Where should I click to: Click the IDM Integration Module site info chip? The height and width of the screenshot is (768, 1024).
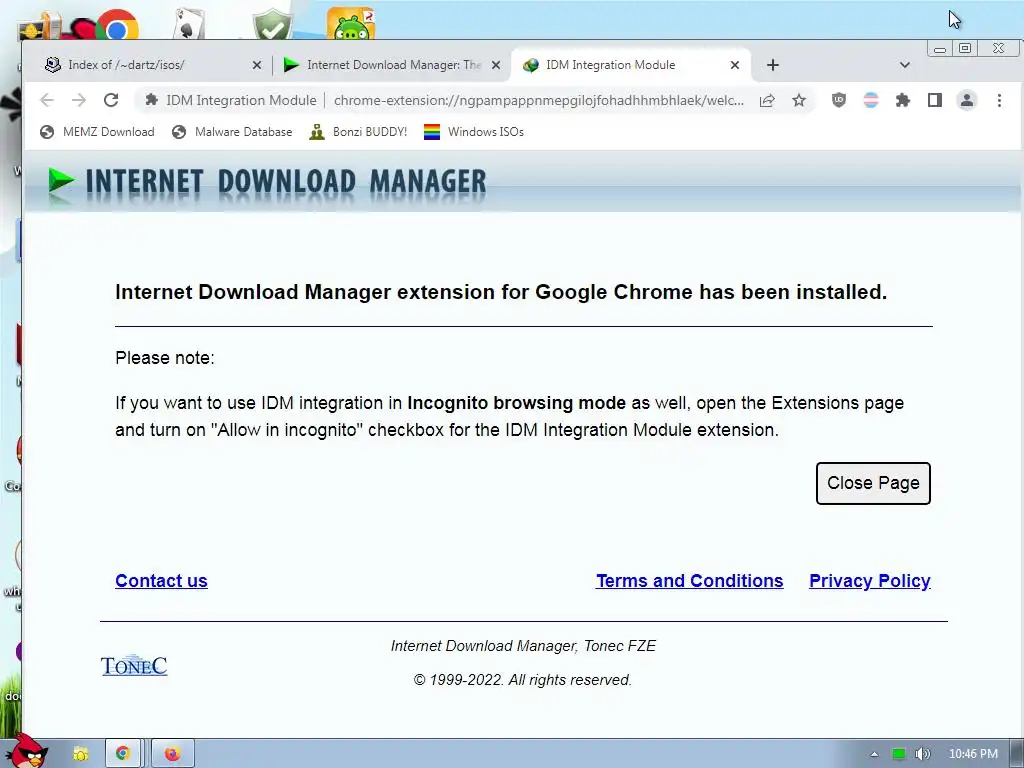click(231, 100)
